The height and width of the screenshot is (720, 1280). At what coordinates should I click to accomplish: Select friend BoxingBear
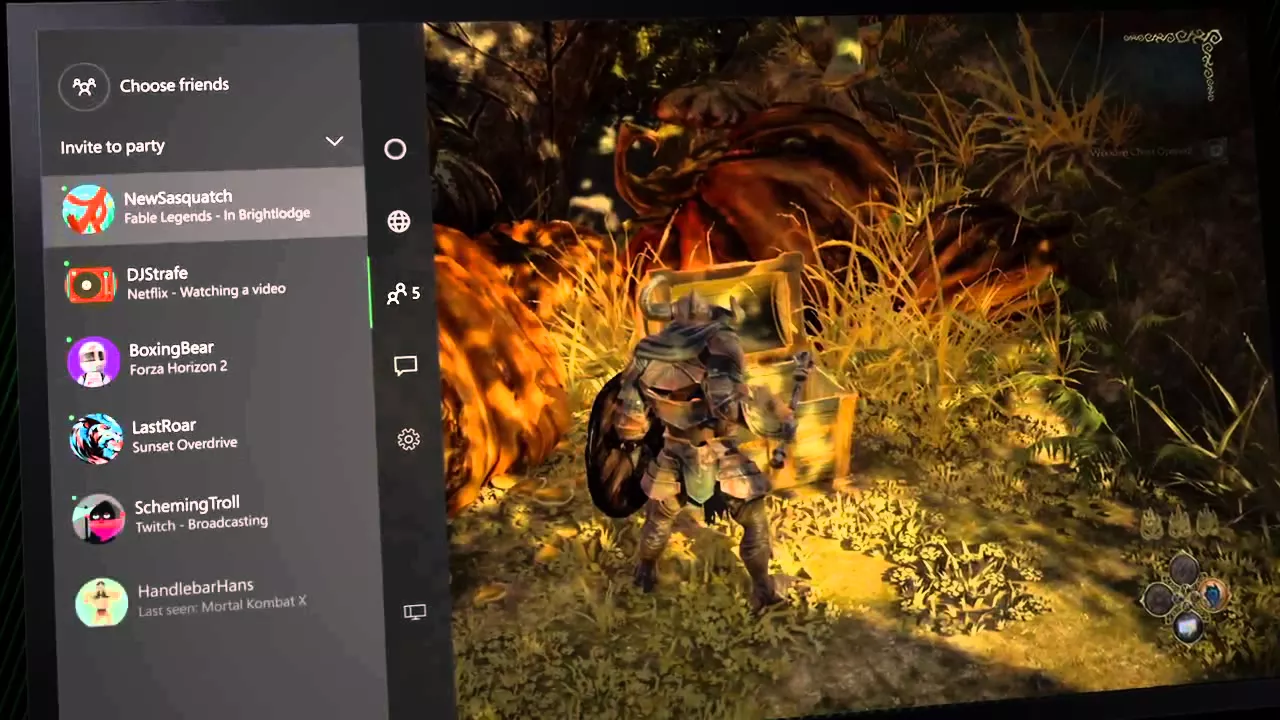coord(209,359)
